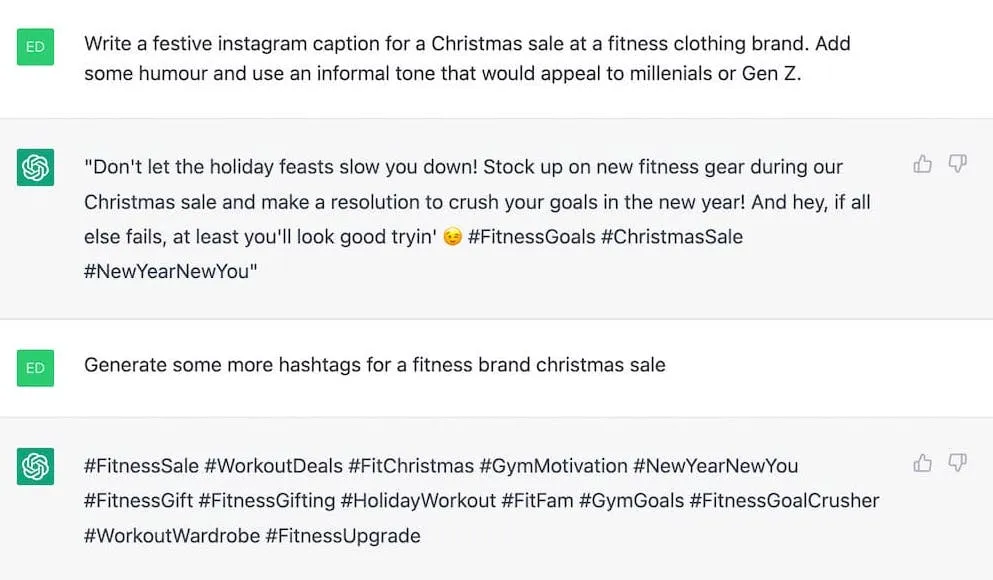
Task: Click the ED avatar next to the first prompt
Action: (35, 47)
